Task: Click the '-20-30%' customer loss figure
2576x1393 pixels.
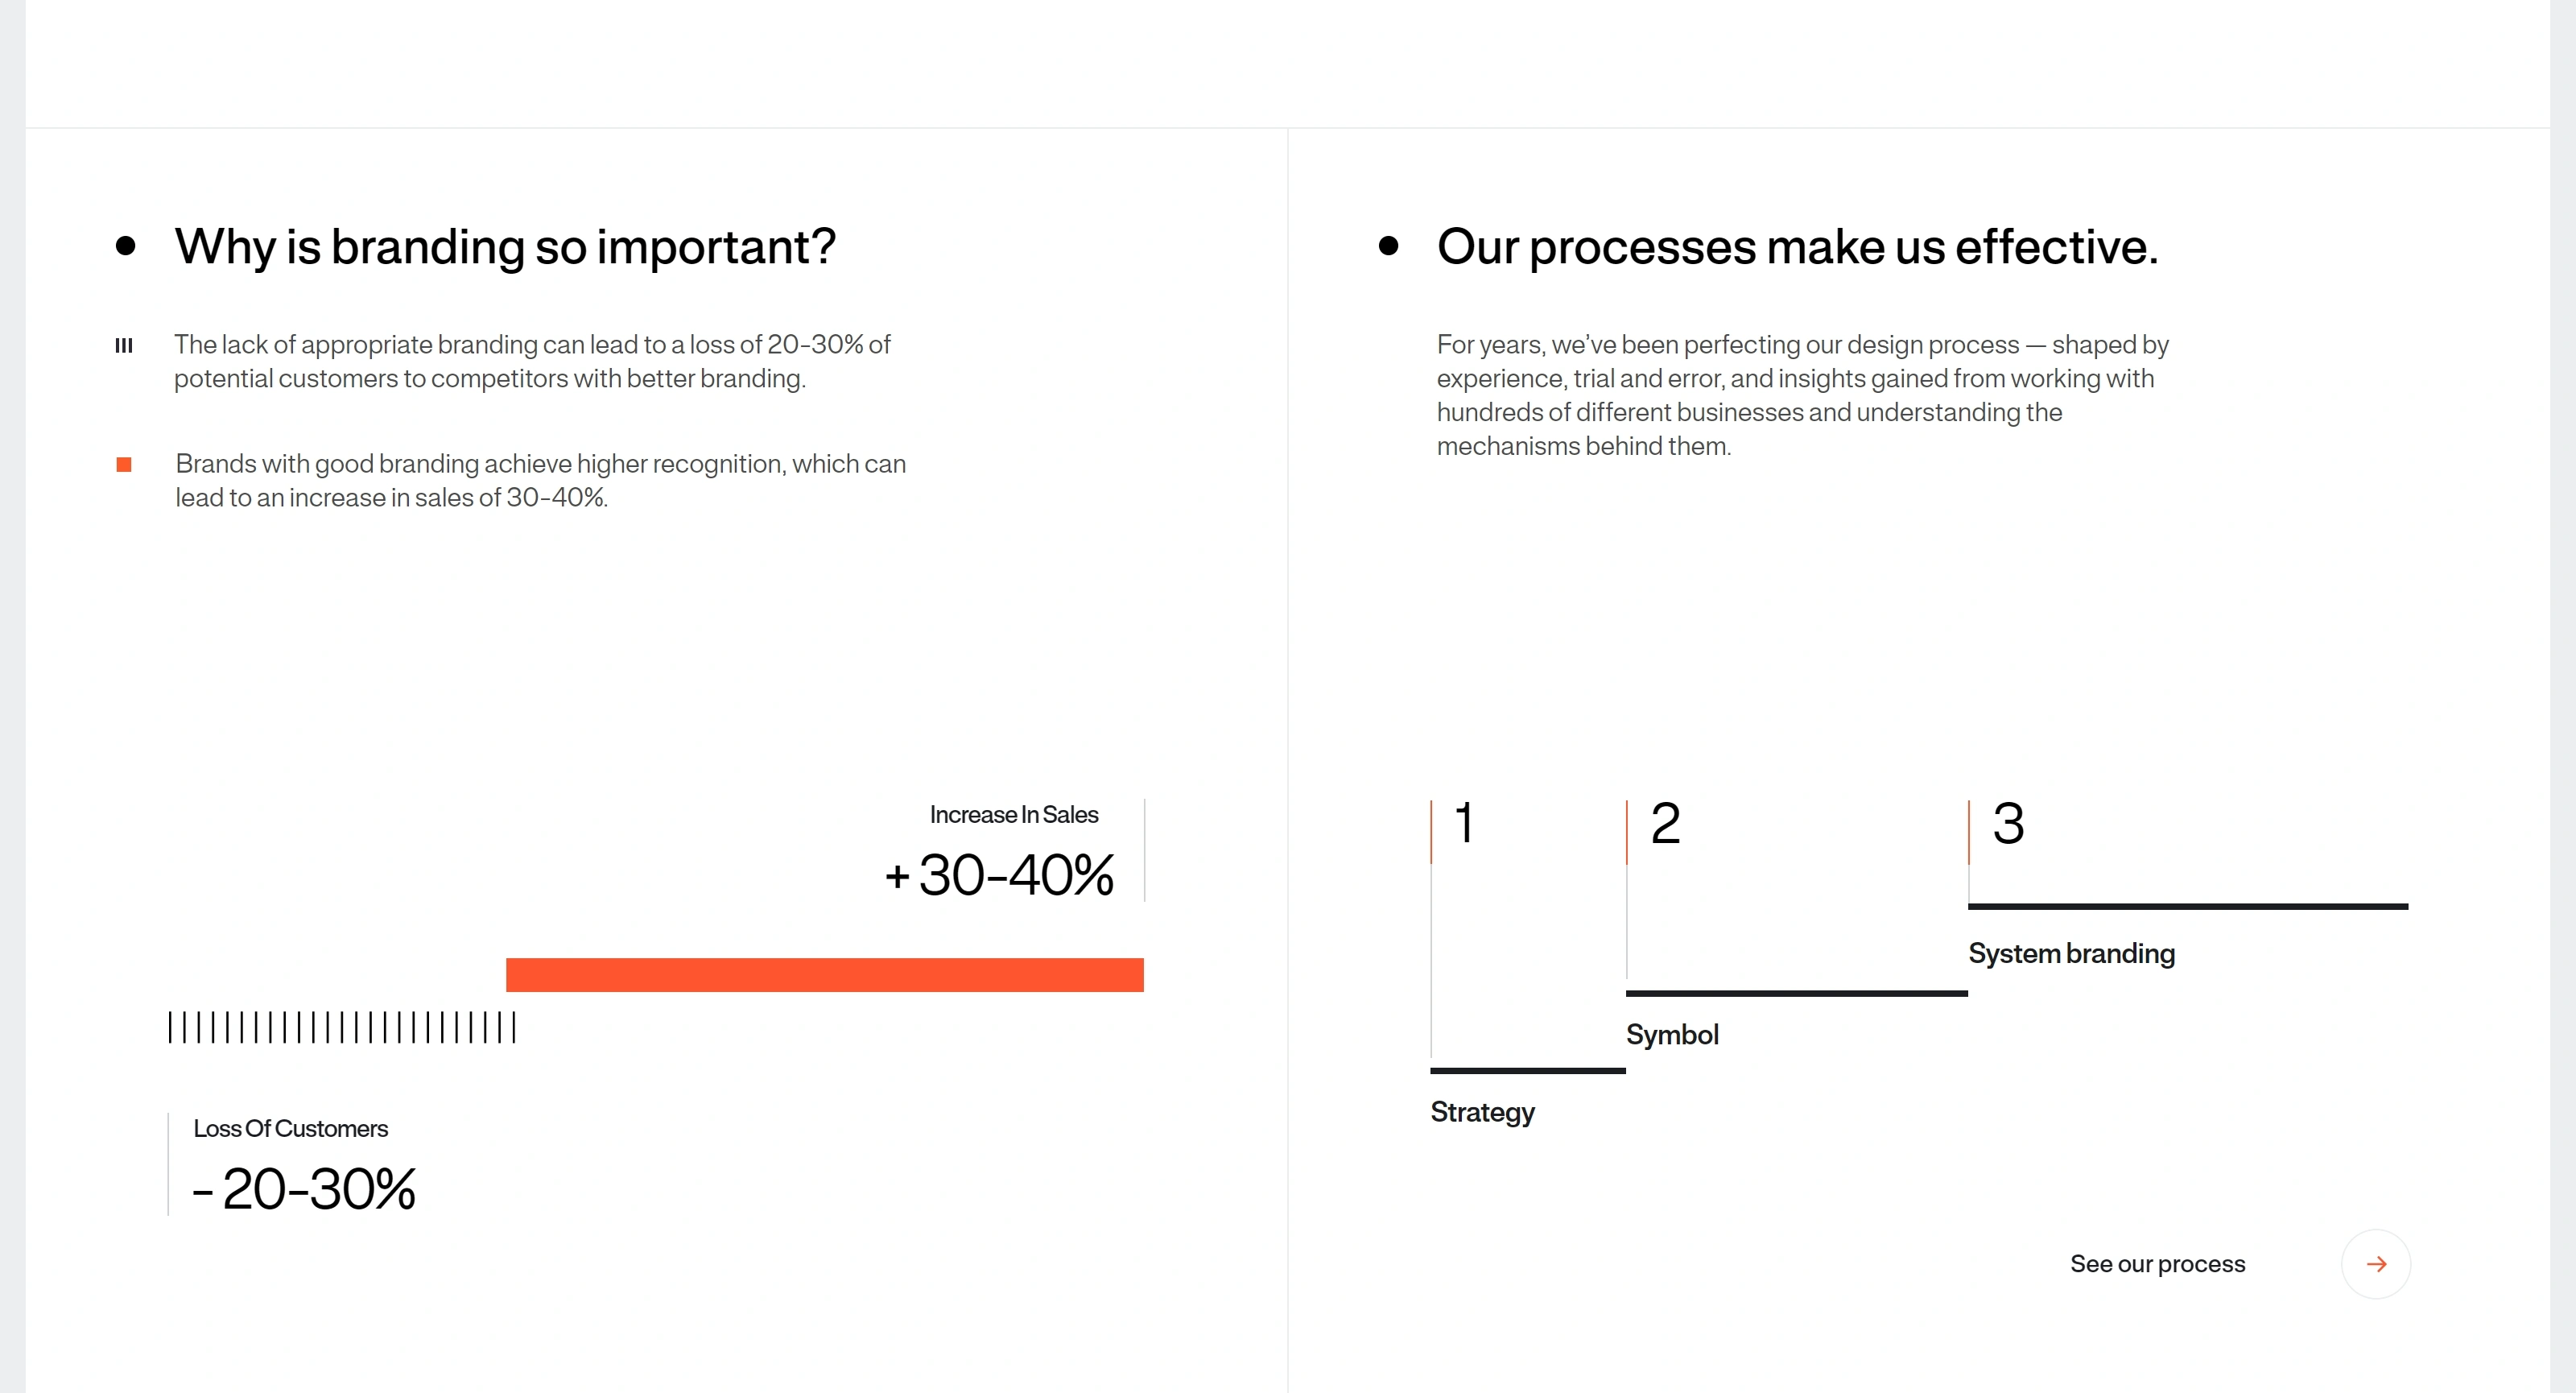Action: [x=304, y=1189]
